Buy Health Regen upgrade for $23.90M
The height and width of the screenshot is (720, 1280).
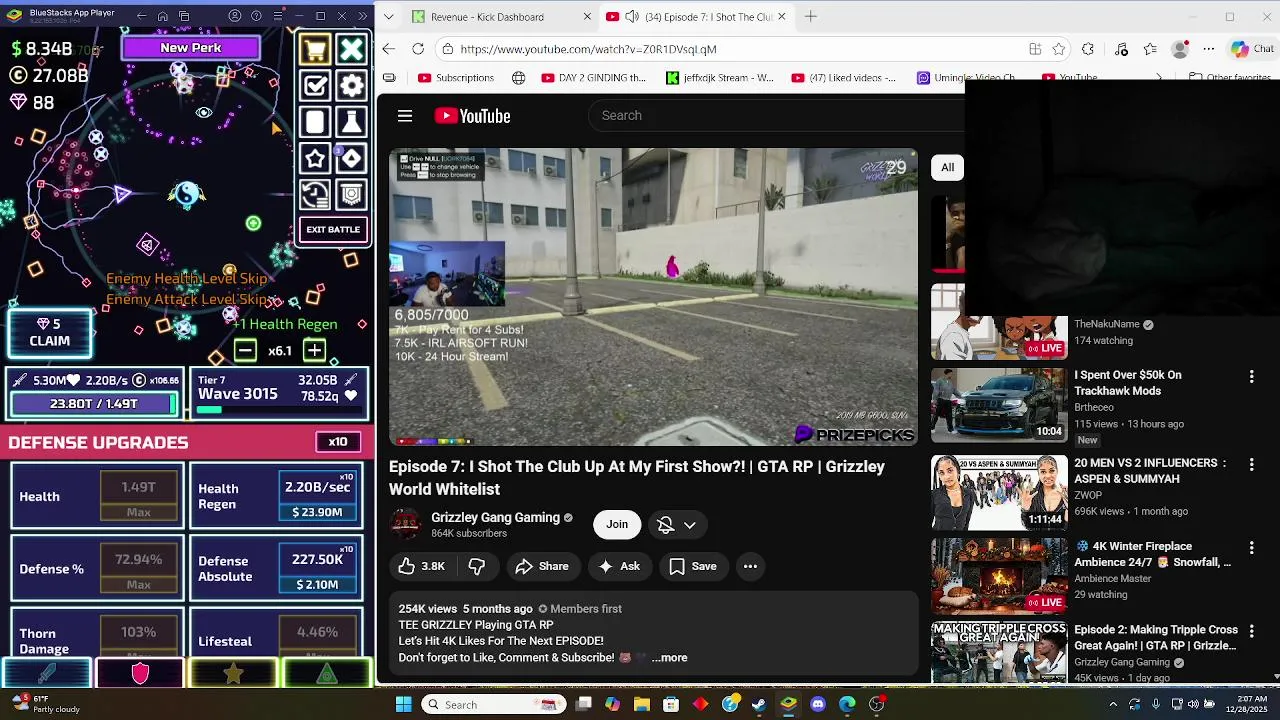click(x=317, y=496)
